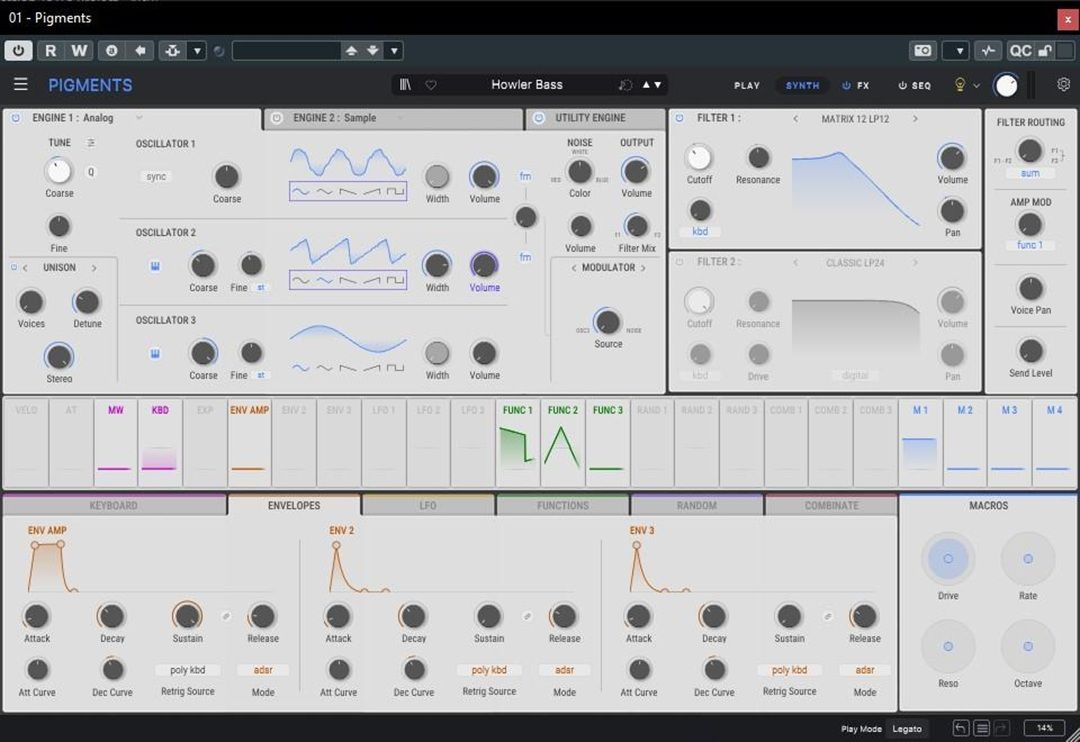Click the Tune quantize Q icon

[90, 172]
